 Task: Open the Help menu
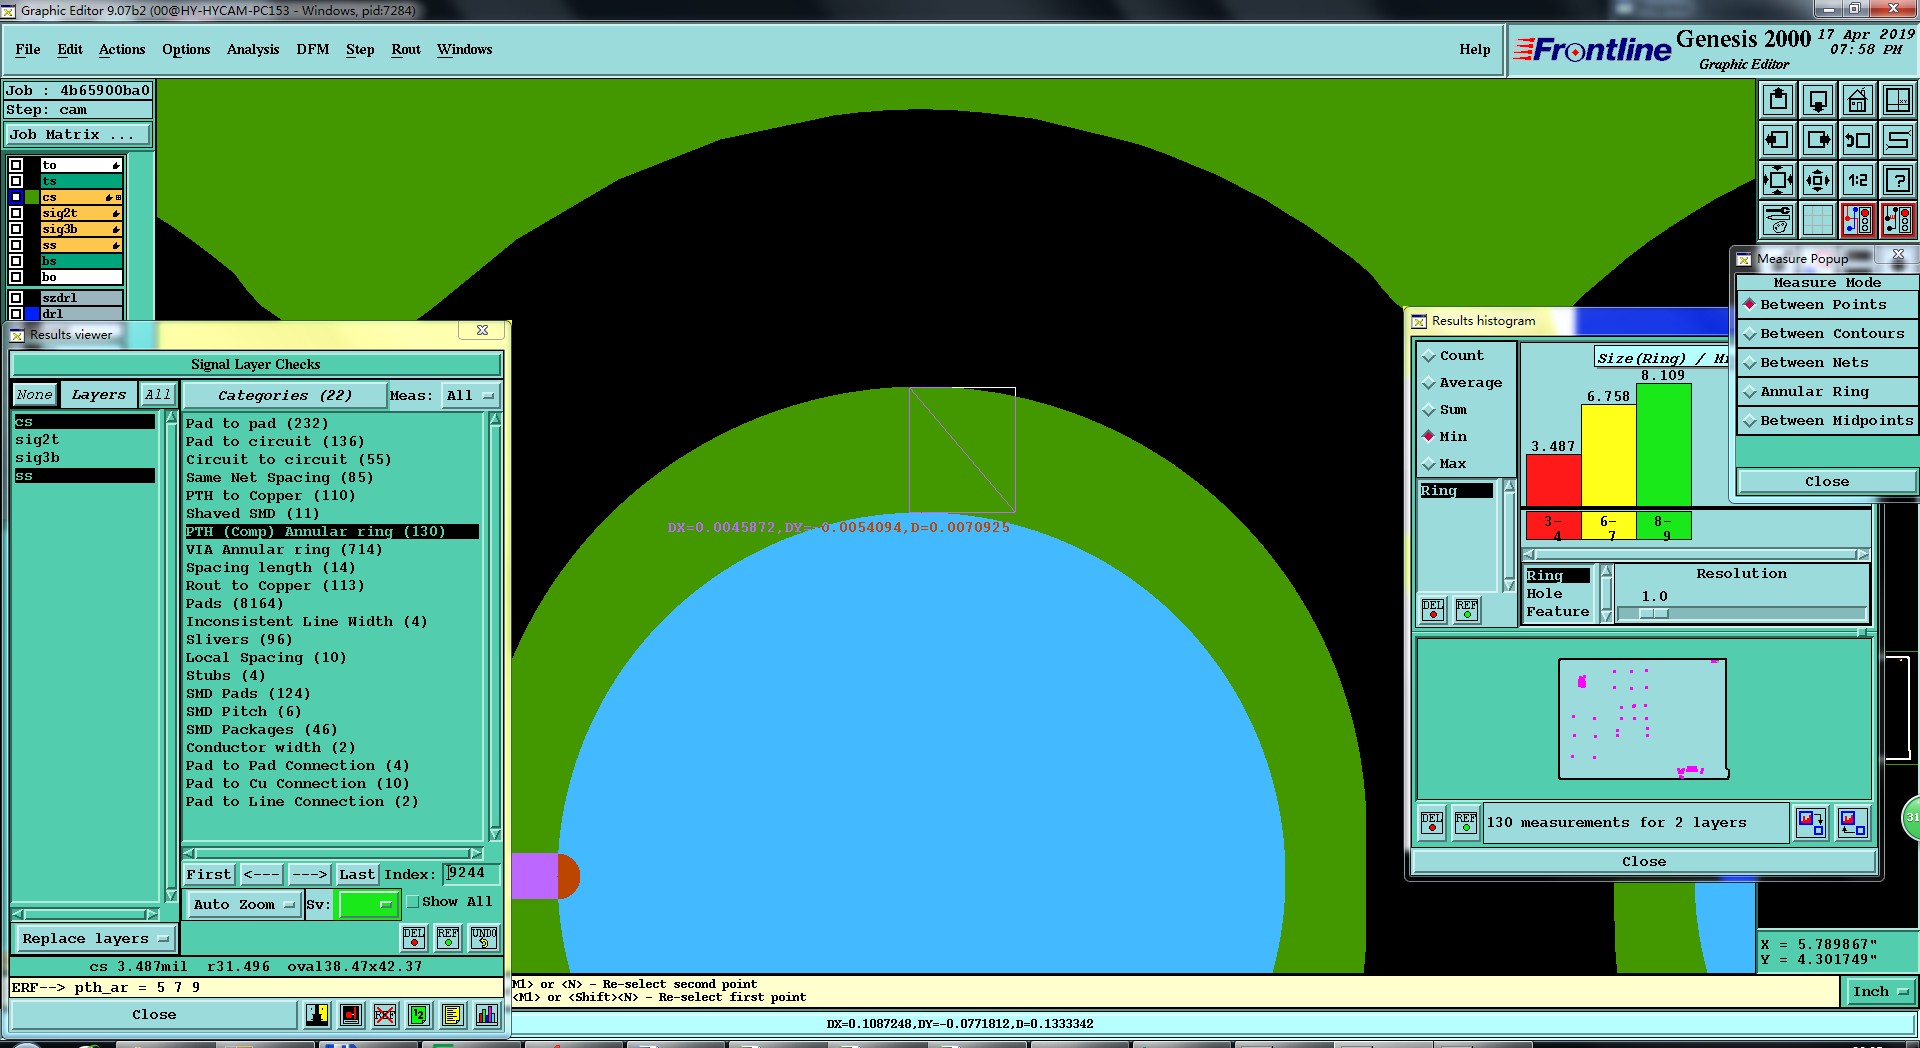1474,49
